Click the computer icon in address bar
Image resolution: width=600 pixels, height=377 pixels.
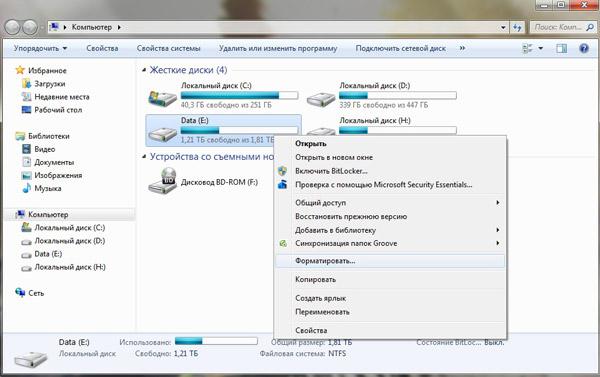click(x=55, y=27)
